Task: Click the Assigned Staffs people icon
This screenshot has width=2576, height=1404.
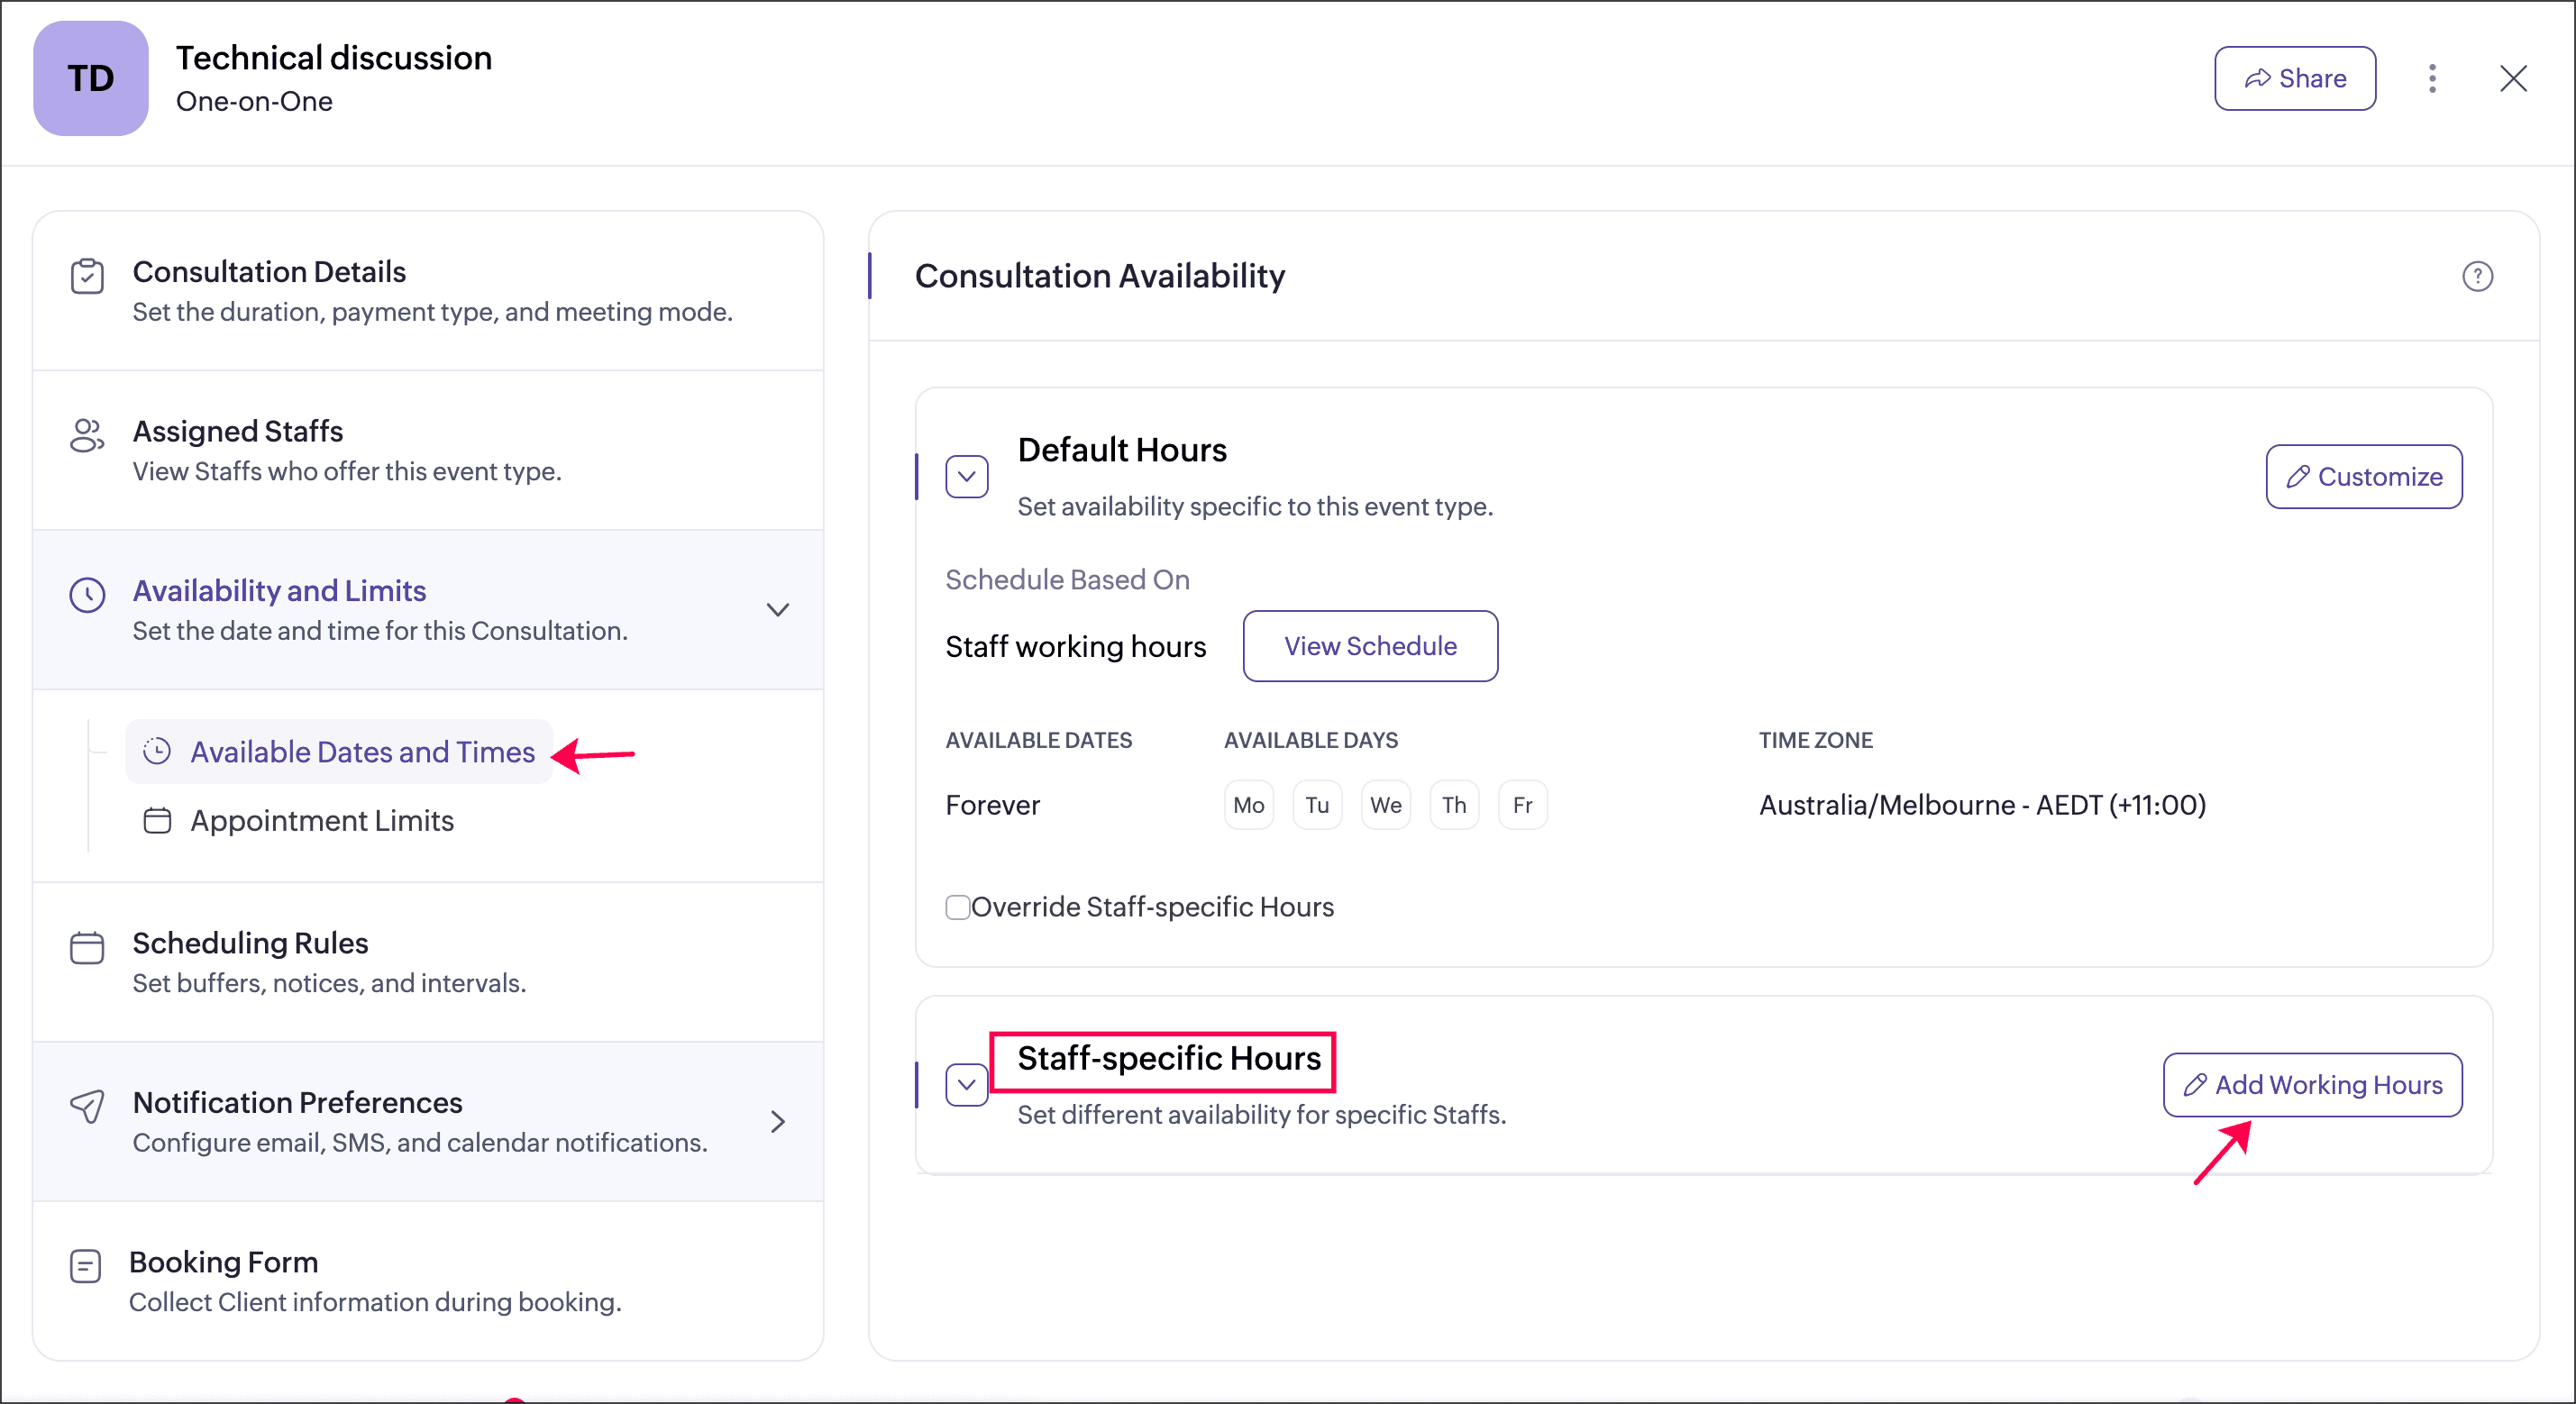Action: coord(87,435)
